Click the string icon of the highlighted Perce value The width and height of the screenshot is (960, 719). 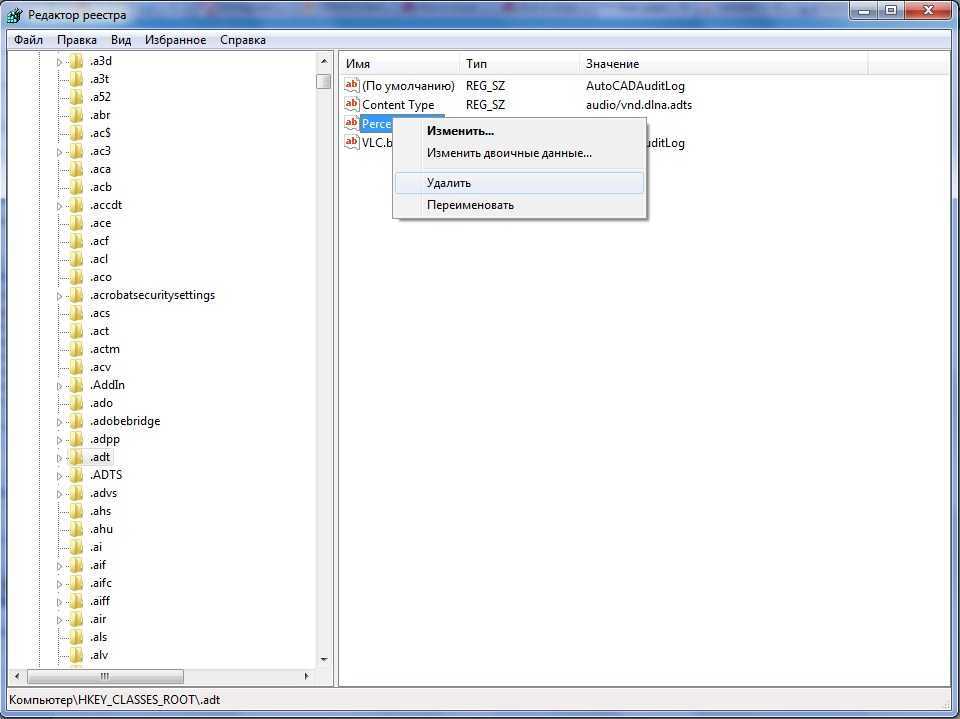pos(351,123)
